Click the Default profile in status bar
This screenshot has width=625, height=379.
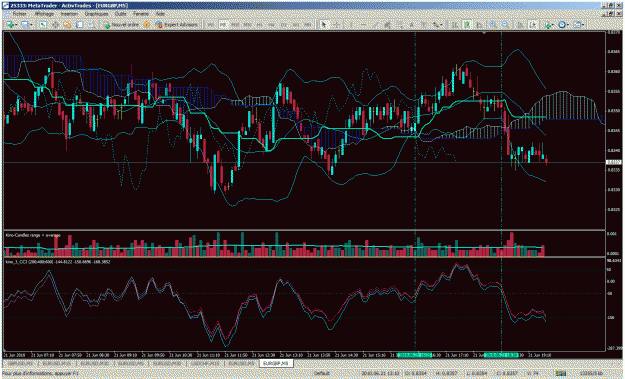(x=321, y=374)
